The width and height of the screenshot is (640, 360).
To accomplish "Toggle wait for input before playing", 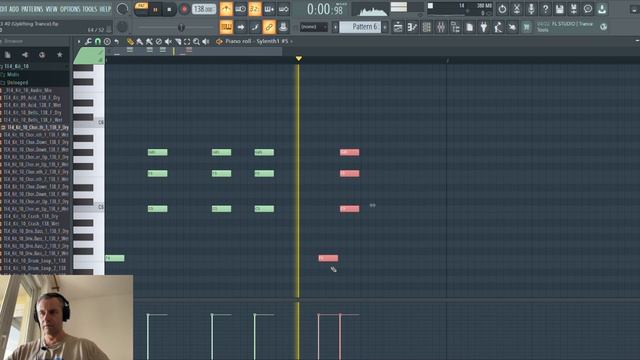I will [x=240, y=9].
